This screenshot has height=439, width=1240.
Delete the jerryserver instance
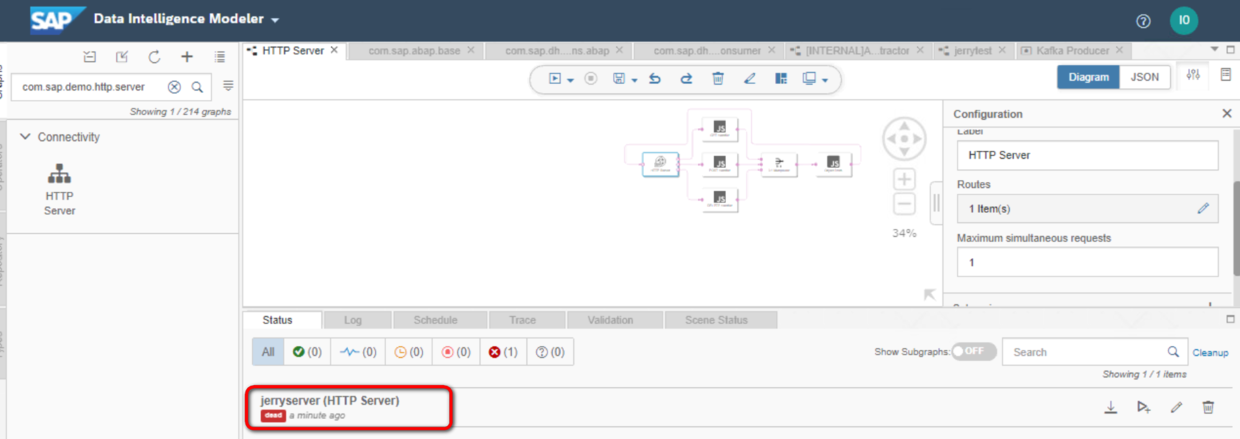coord(1208,407)
